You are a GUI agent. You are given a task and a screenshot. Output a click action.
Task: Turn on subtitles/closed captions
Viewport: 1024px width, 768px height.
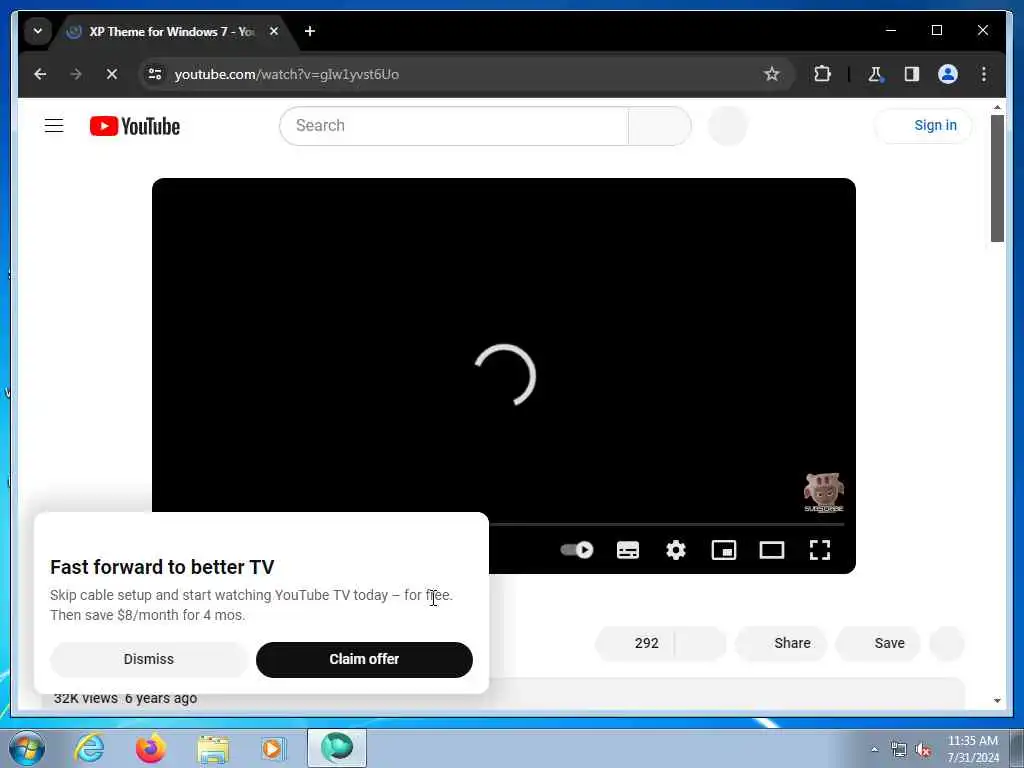click(x=628, y=550)
